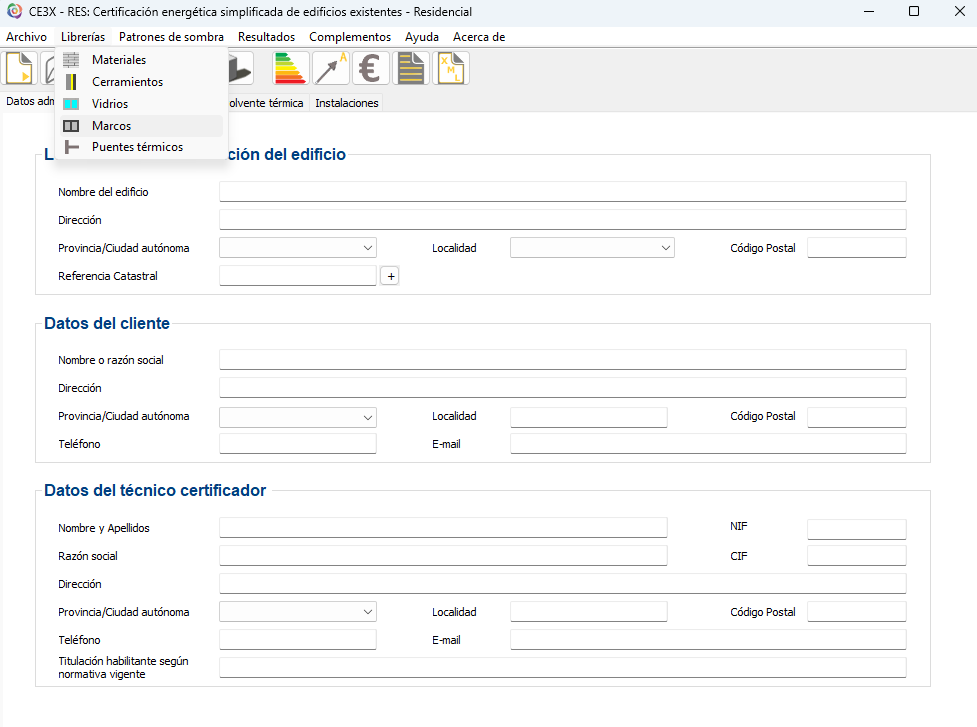Select the Marcos menu item
Viewport: 977px width, 727px height.
[x=111, y=126]
